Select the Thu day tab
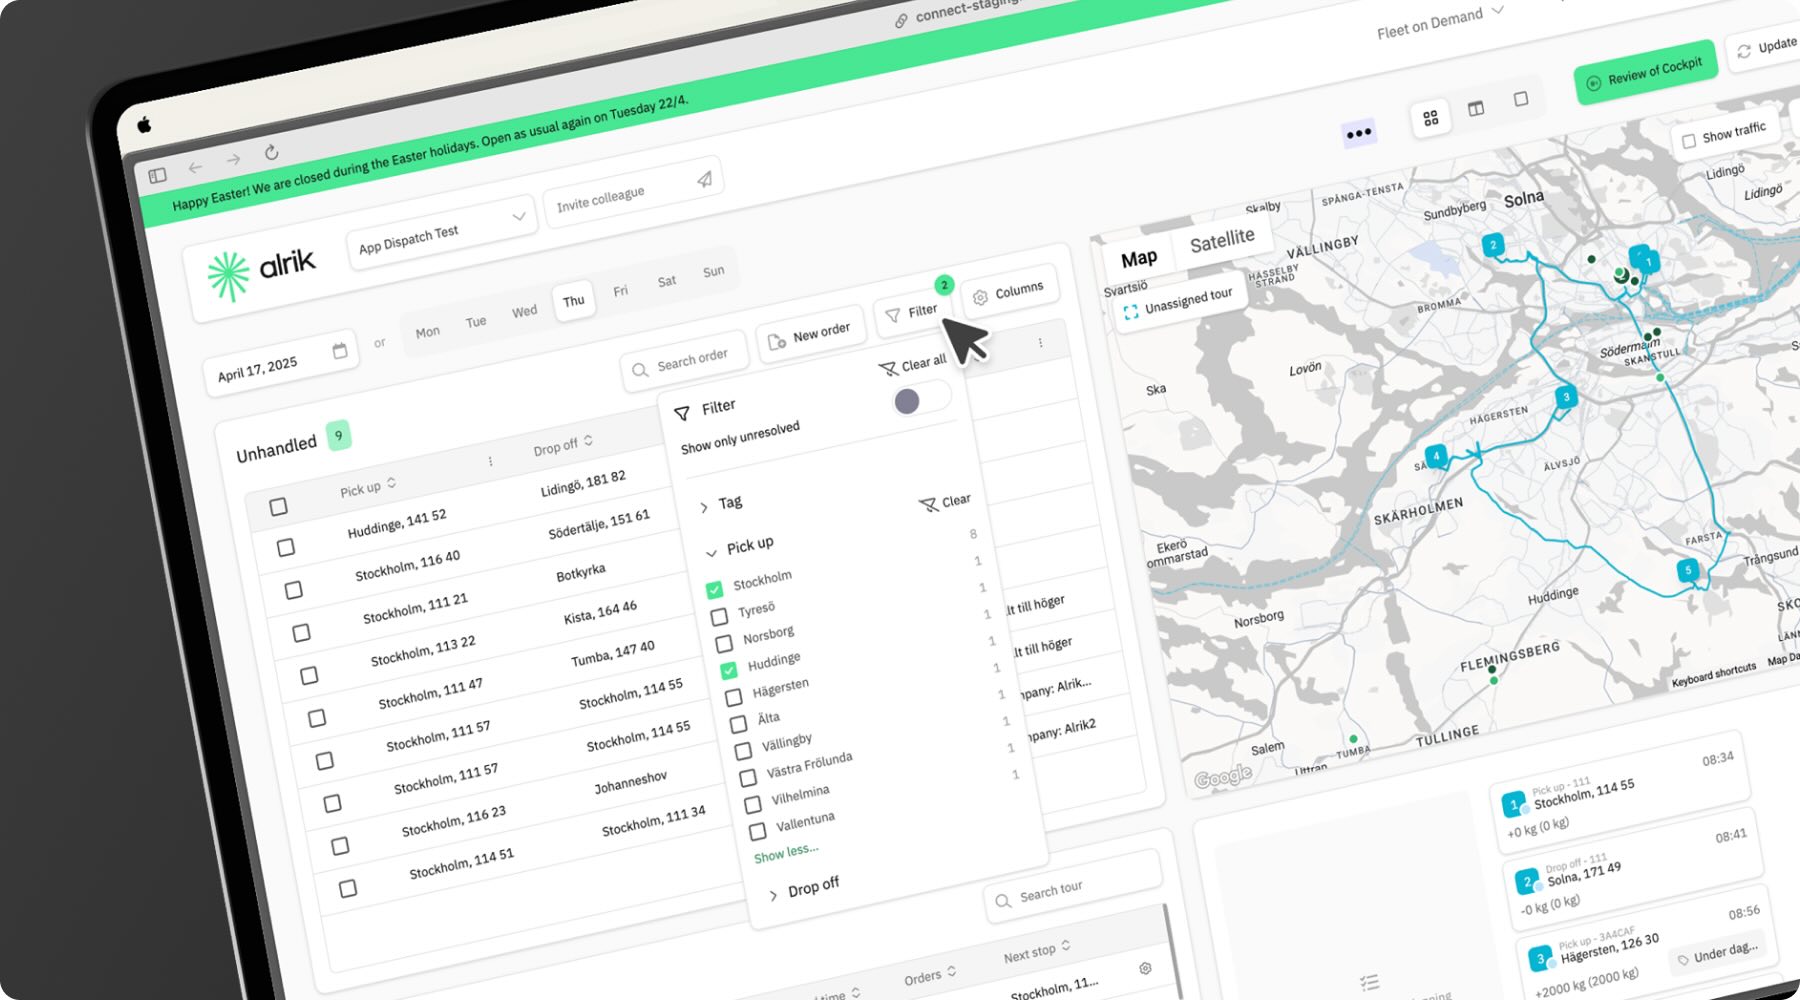Viewport: 1800px width, 1000px height. [x=574, y=300]
